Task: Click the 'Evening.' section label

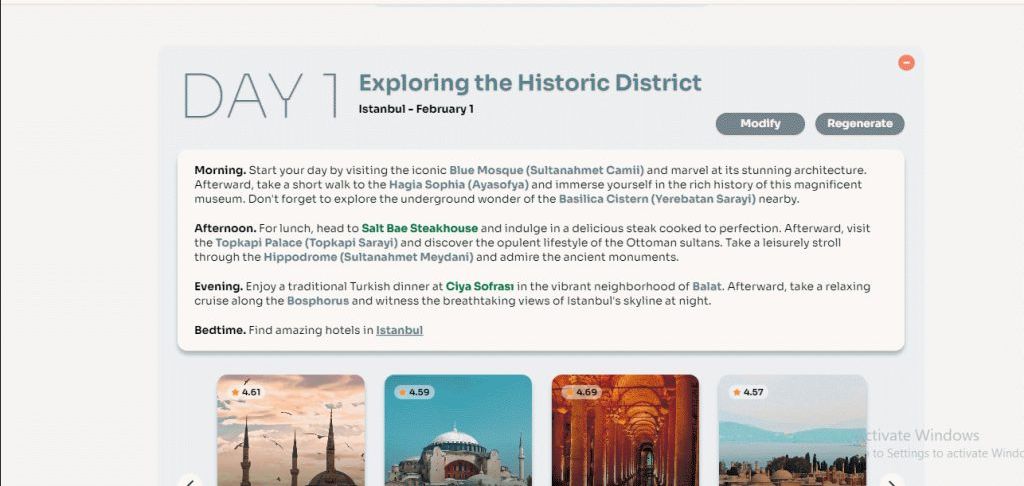Action: (219, 287)
